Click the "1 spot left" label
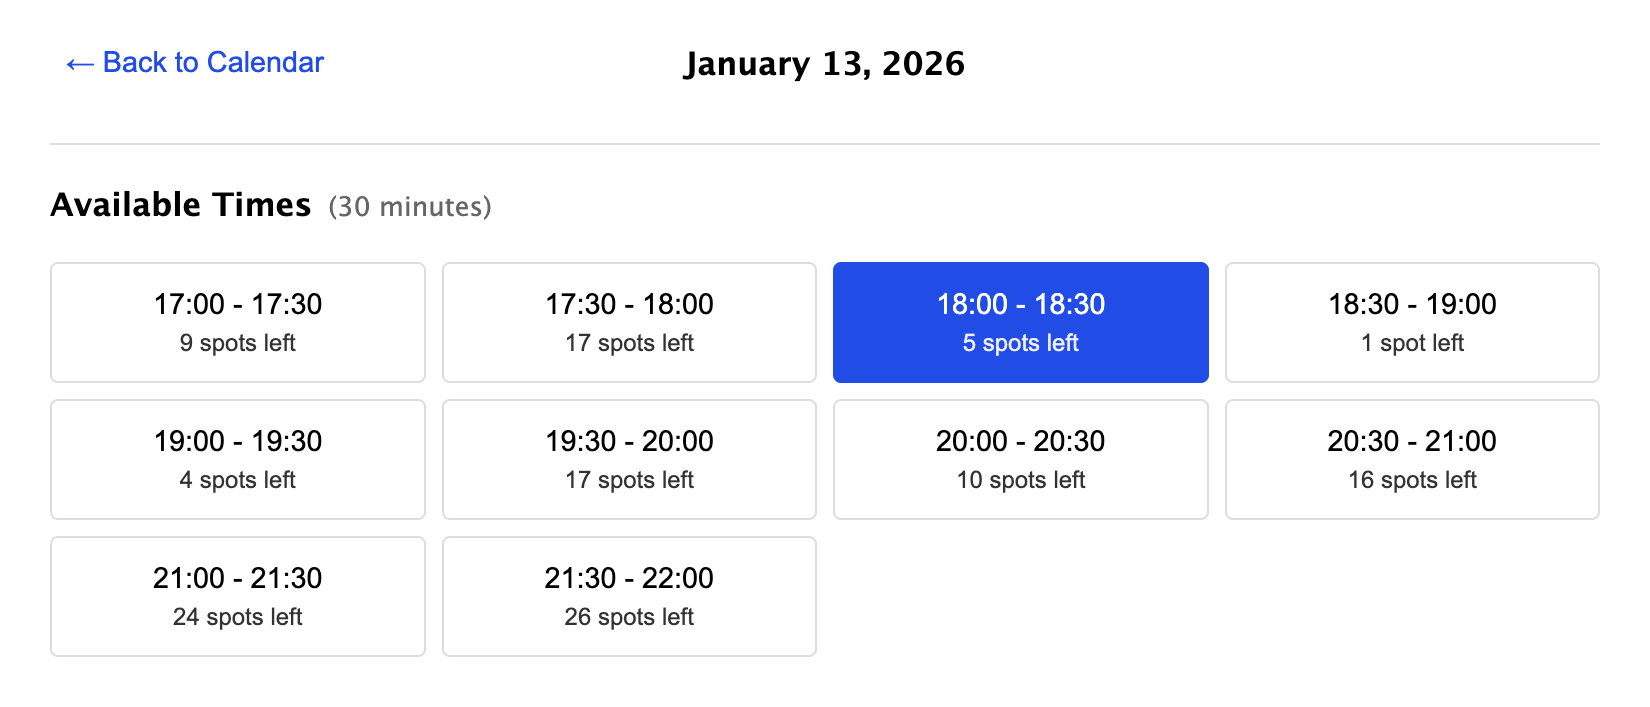 [x=1412, y=343]
